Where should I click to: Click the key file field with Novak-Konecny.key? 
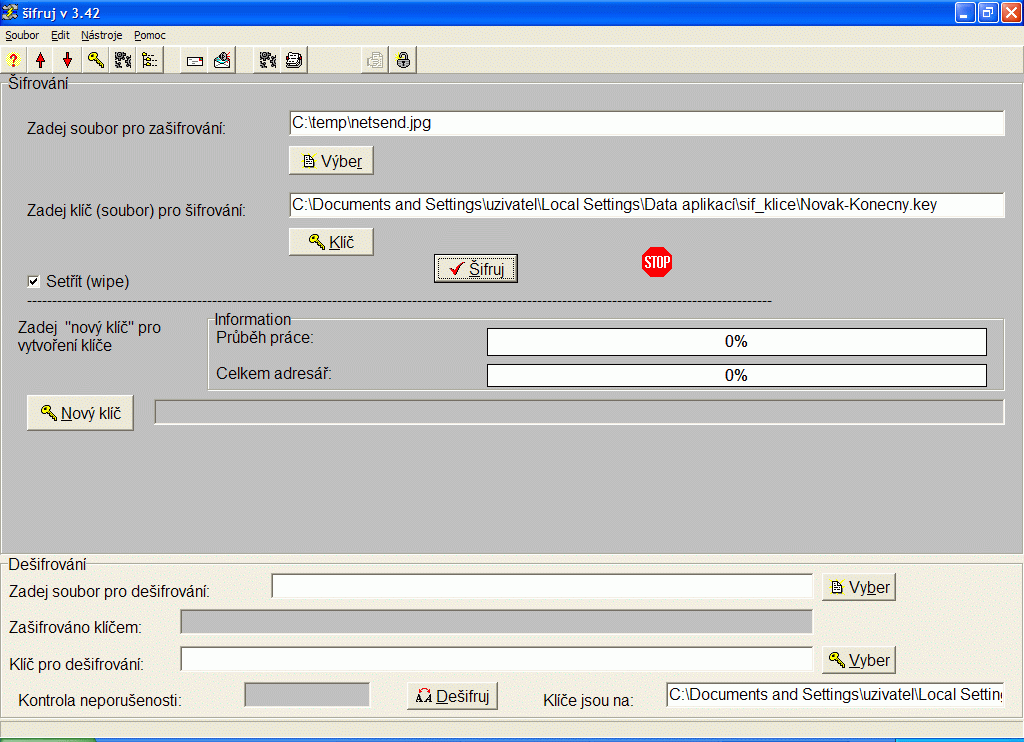(x=647, y=205)
